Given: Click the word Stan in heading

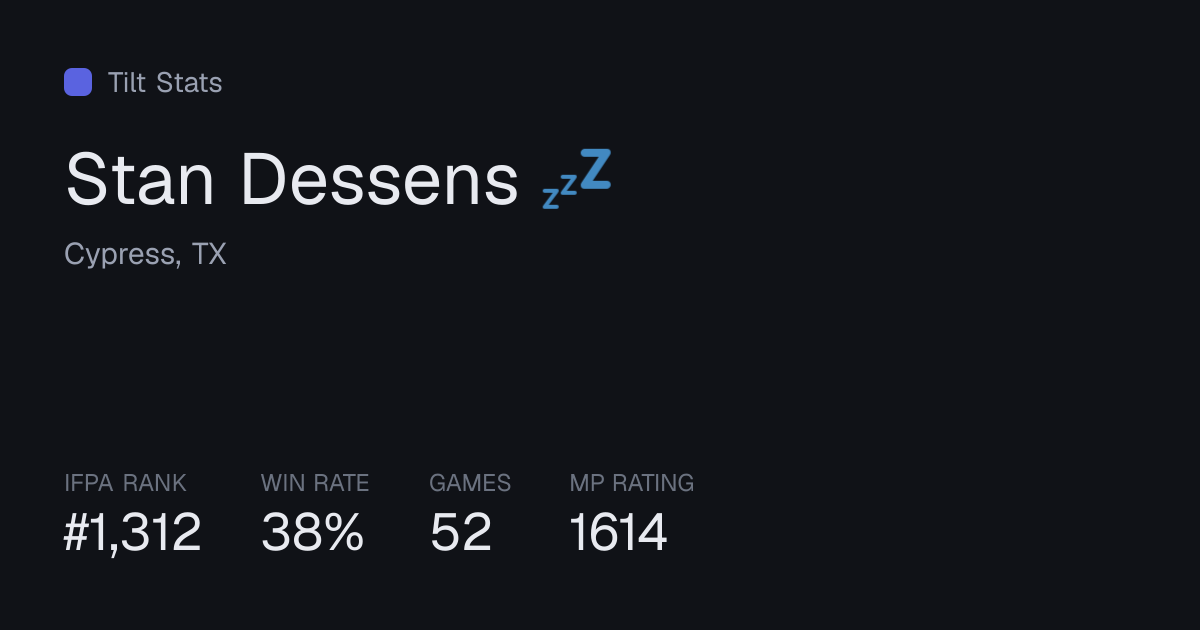Looking at the screenshot, I should tap(140, 181).
